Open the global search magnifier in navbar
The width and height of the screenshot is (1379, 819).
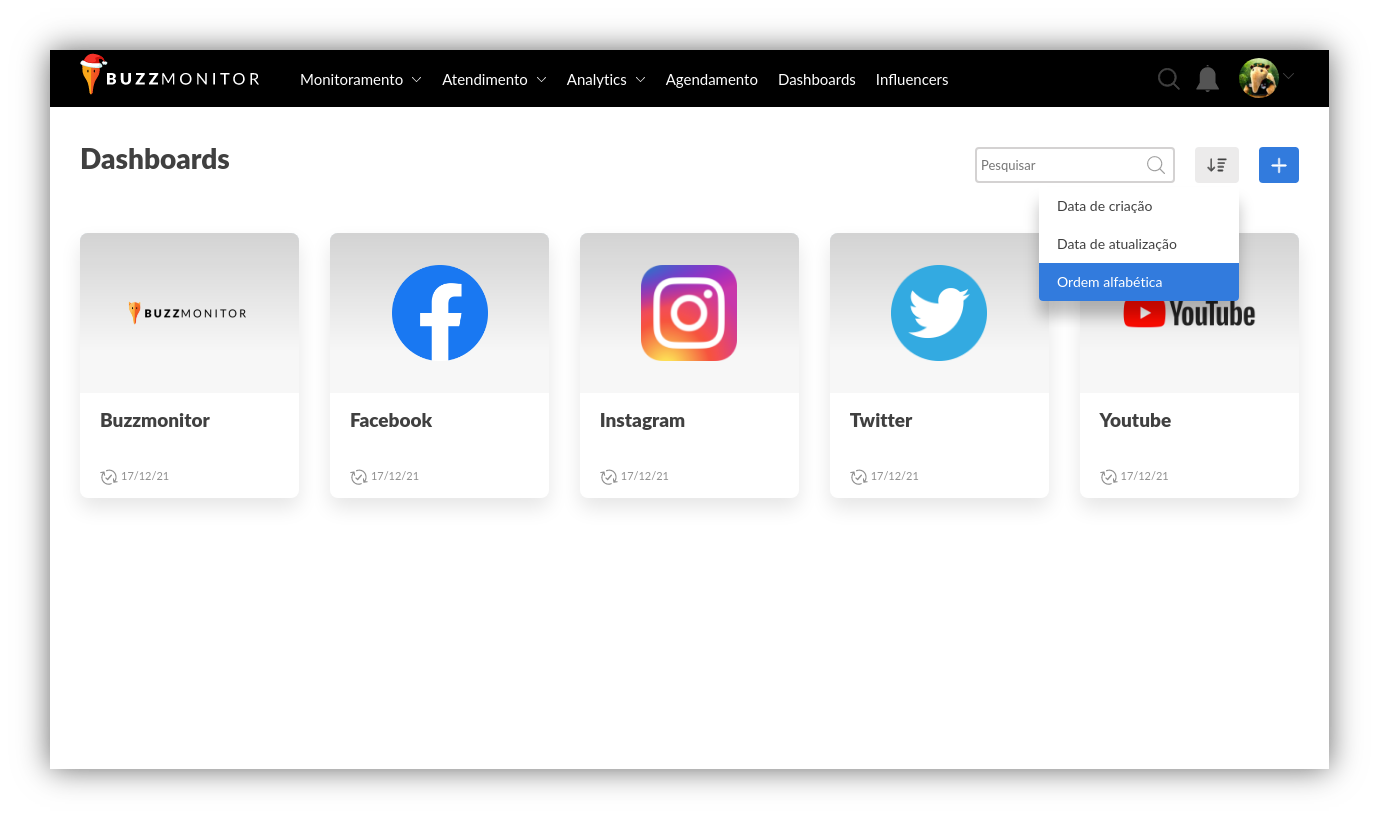pos(1168,79)
